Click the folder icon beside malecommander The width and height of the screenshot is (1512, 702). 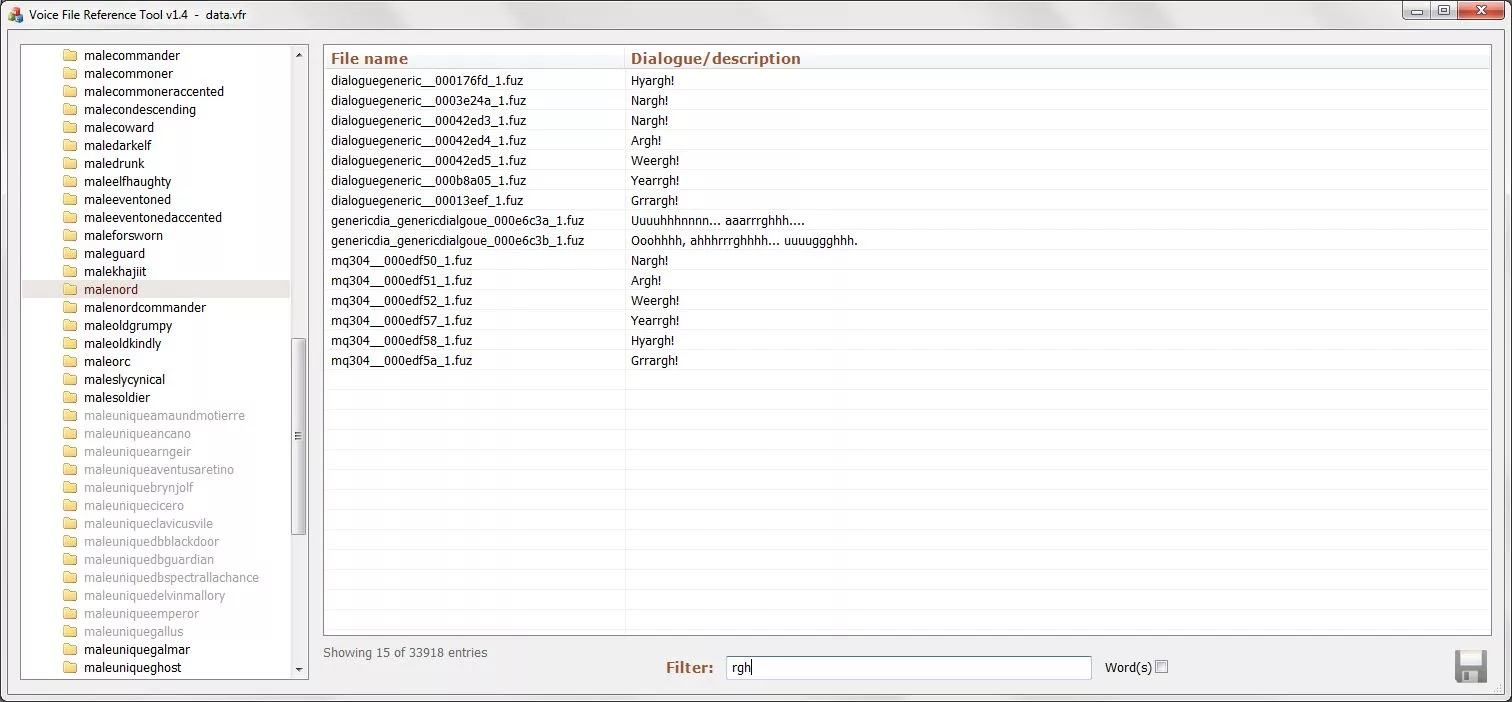tap(70, 56)
